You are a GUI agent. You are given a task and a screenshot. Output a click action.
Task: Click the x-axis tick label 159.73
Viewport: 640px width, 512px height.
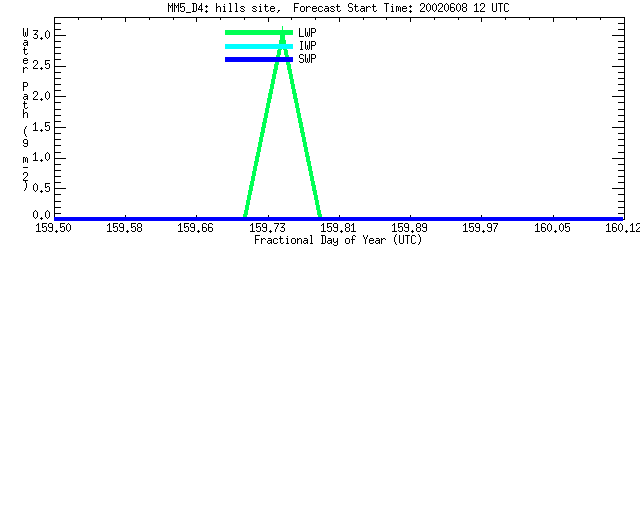click(x=267, y=228)
